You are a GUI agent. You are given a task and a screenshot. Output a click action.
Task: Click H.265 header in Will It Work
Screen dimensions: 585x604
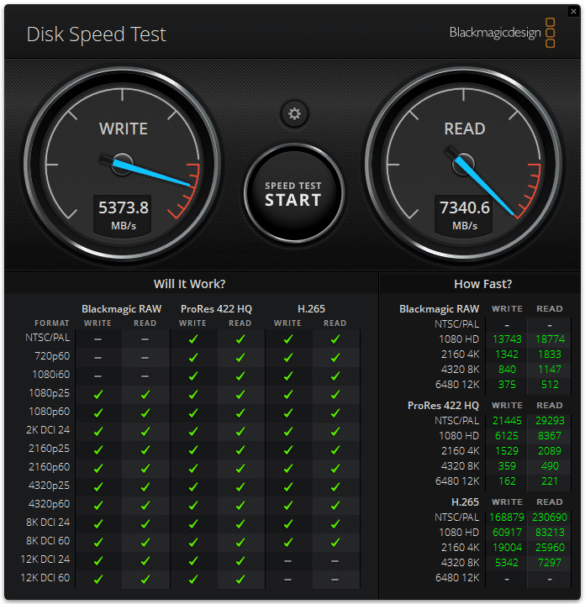click(311, 309)
